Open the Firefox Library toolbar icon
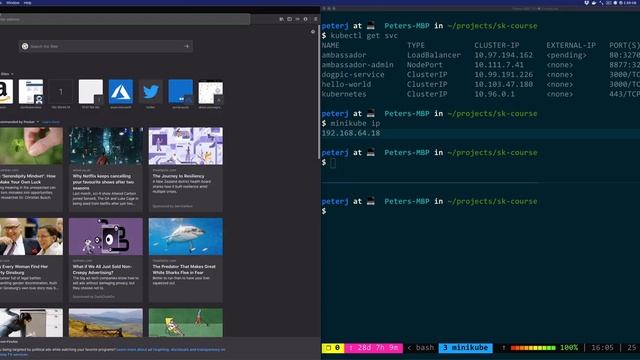 (281, 19)
